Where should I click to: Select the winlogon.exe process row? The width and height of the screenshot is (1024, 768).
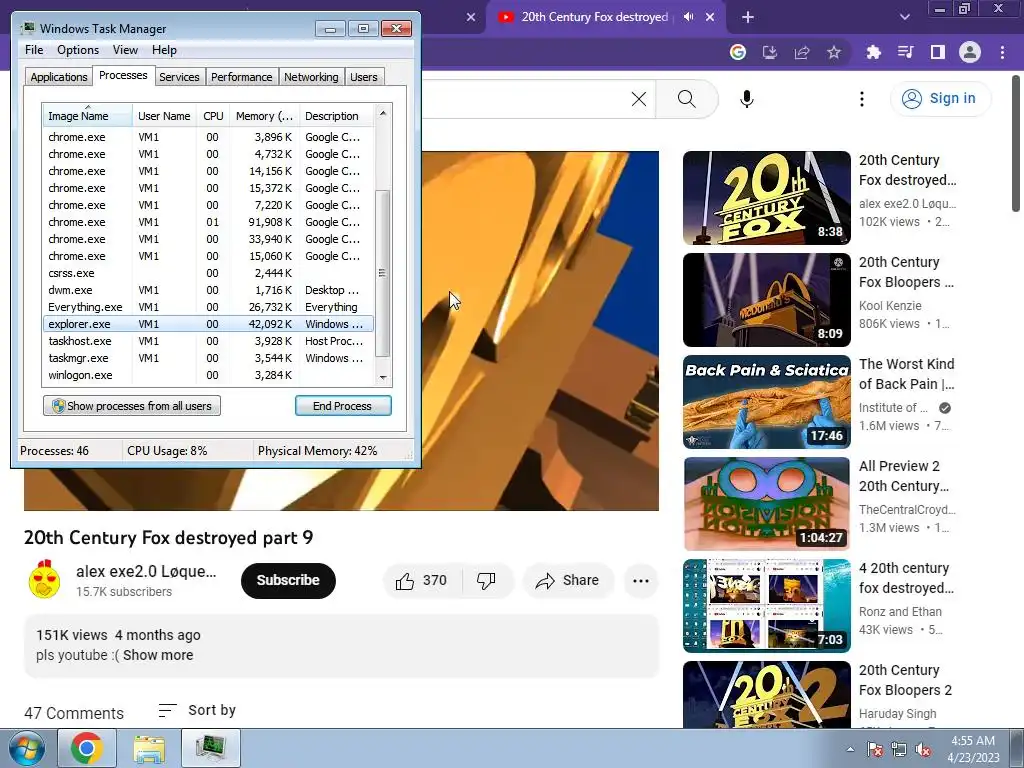[208, 375]
